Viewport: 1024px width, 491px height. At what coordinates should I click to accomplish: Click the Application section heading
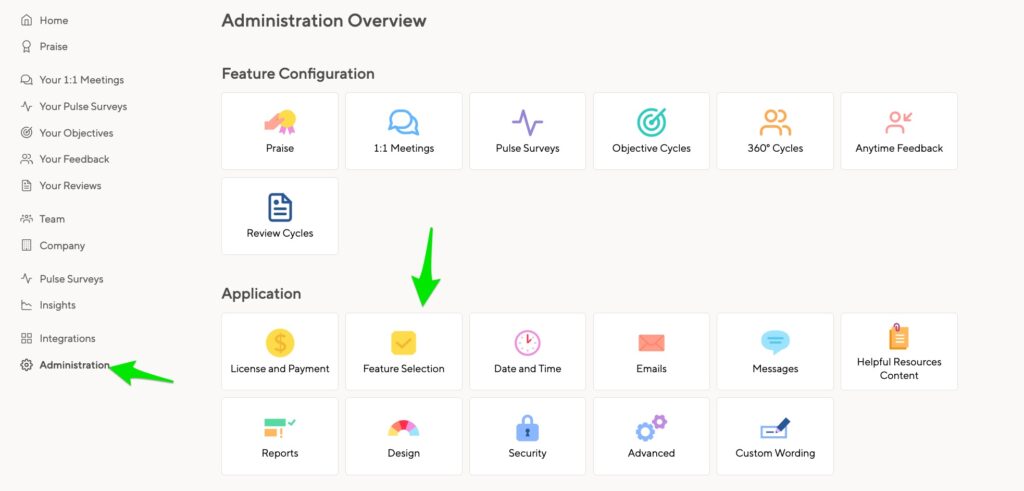pyautogui.click(x=261, y=294)
